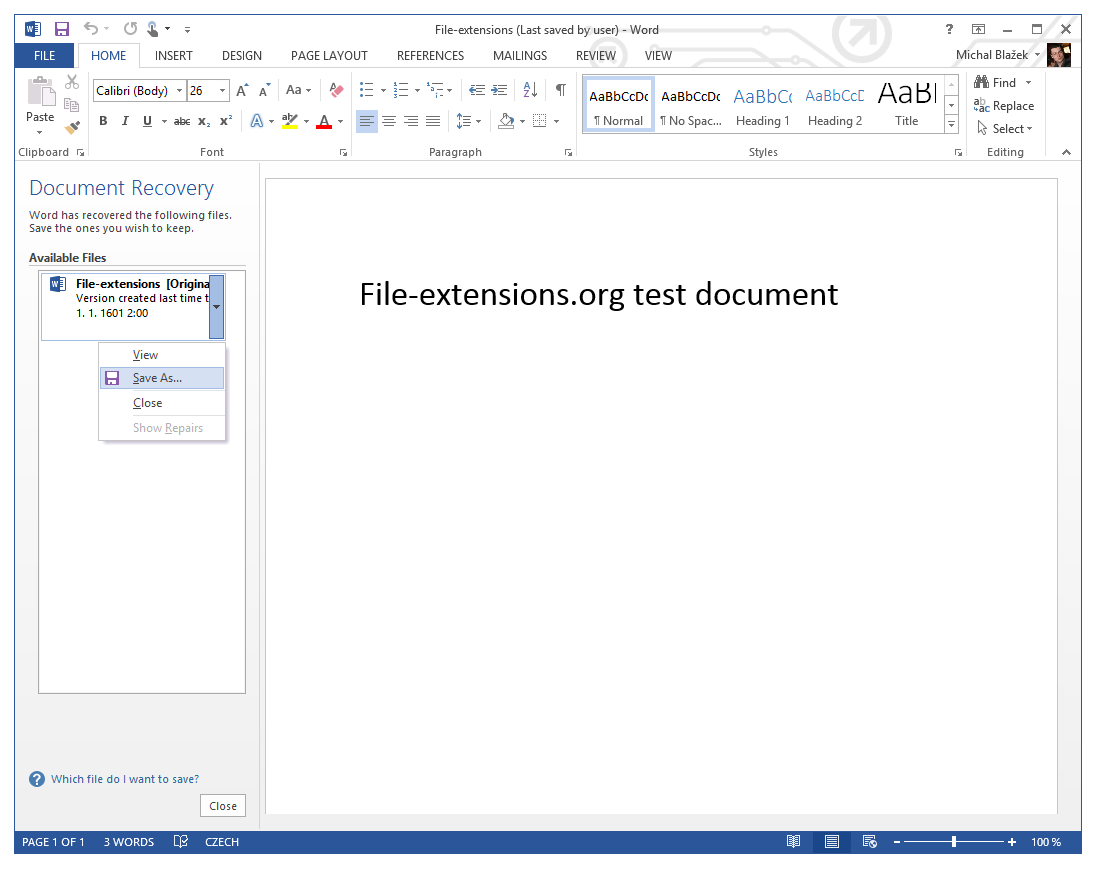The height and width of the screenshot is (872, 1100).
Task: Expand the Styles gallery More arrow
Action: point(951,123)
